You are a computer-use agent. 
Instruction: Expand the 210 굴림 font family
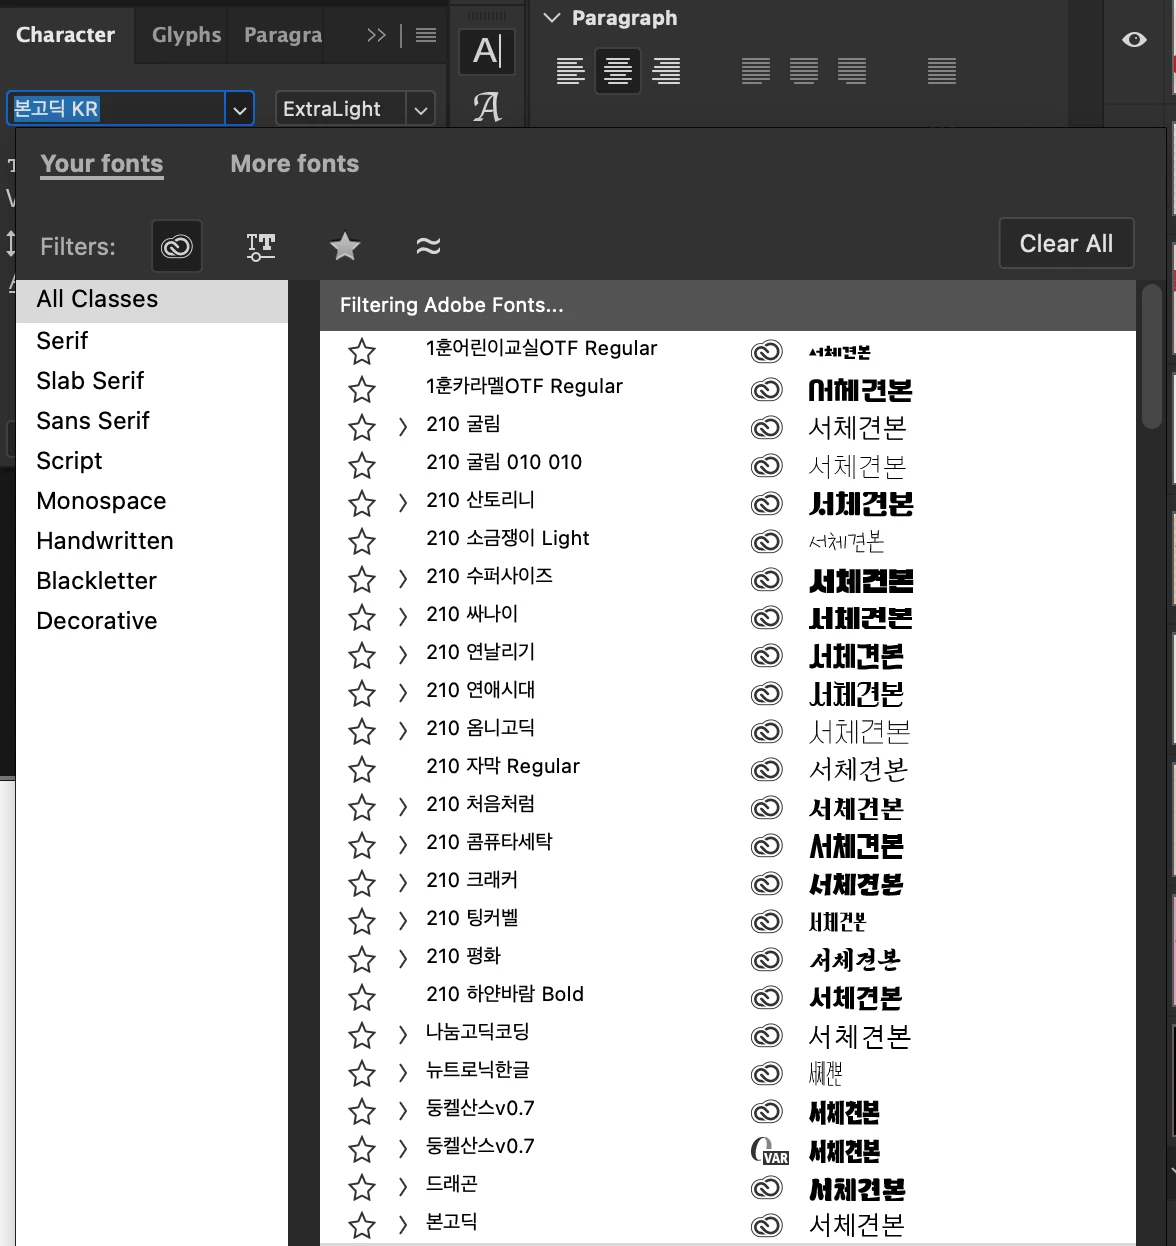coord(402,427)
